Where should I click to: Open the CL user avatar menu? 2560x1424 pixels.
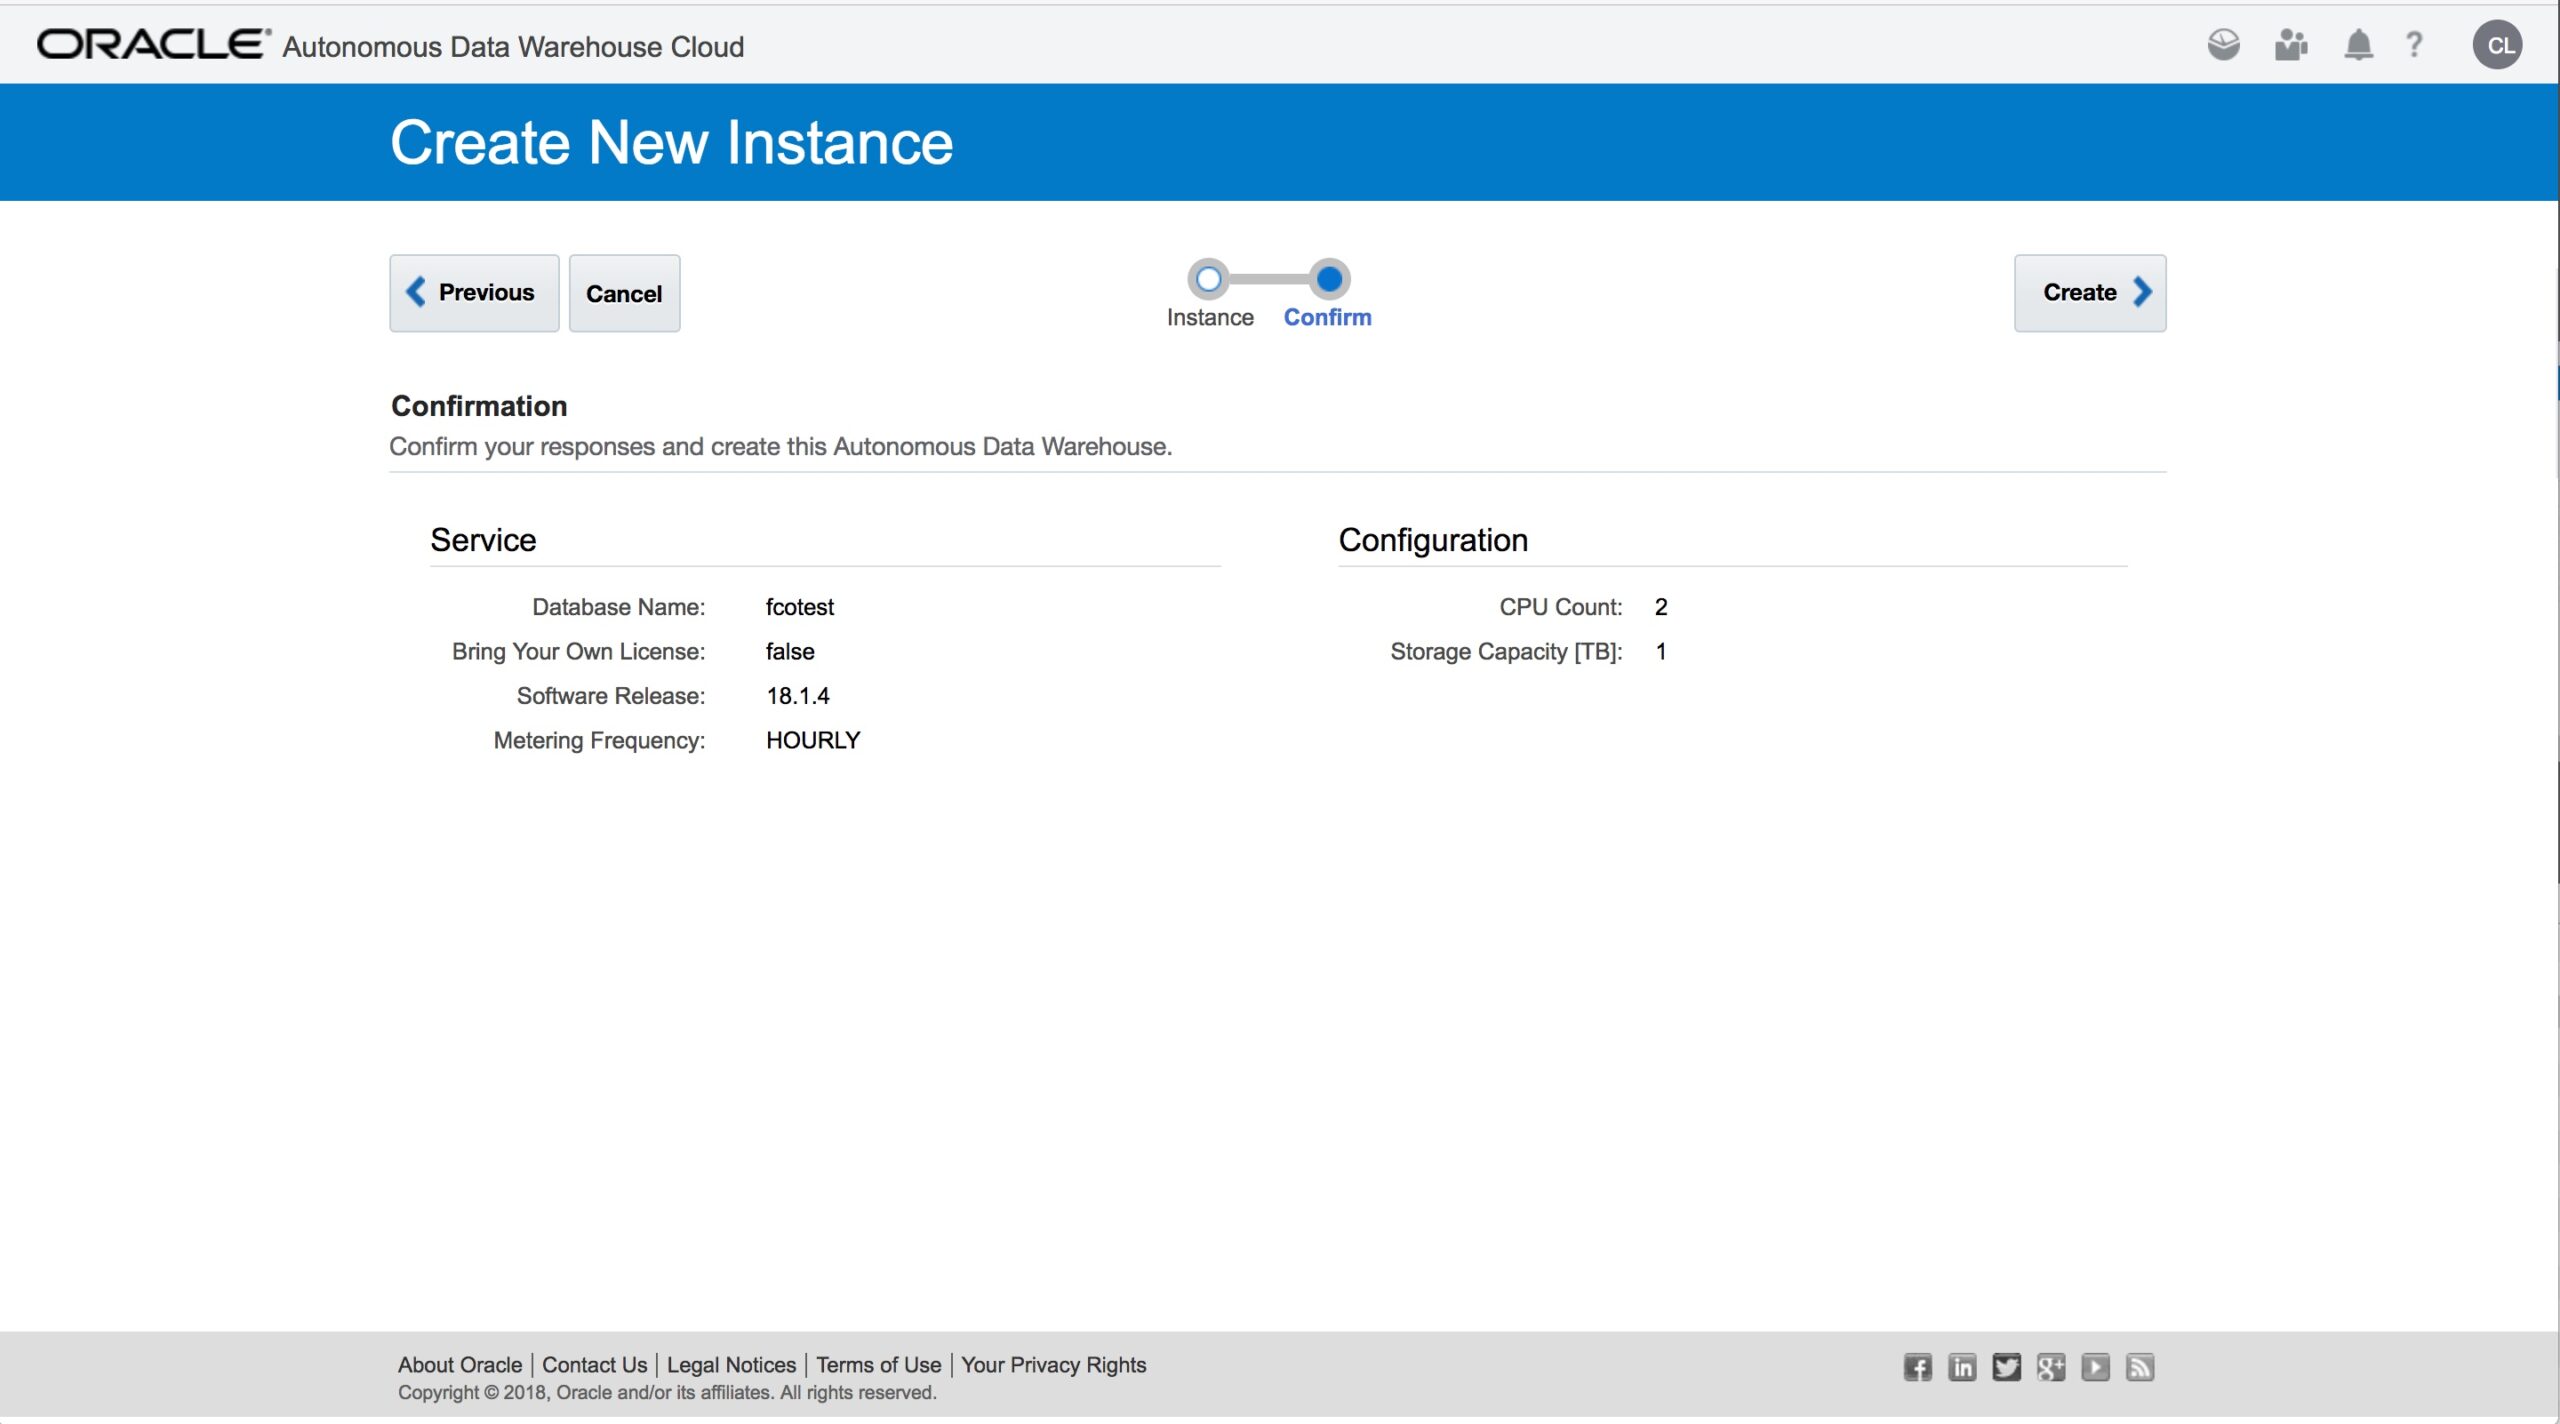[2497, 46]
